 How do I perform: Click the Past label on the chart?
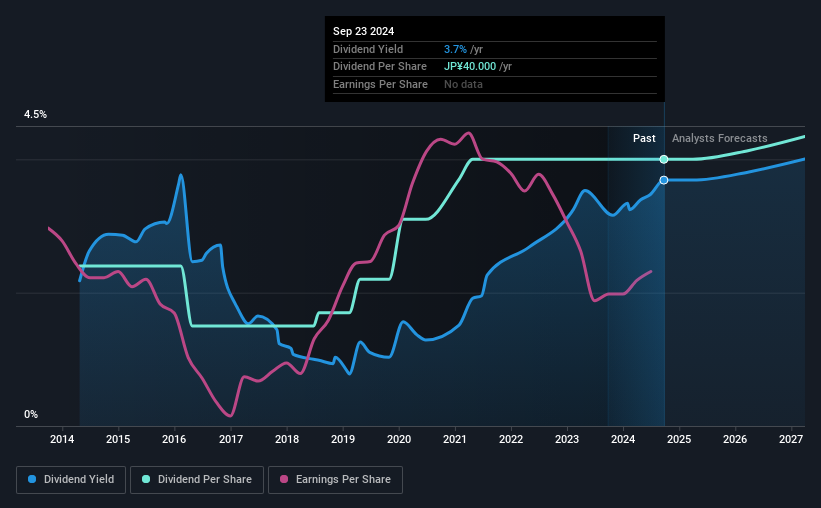click(x=644, y=138)
